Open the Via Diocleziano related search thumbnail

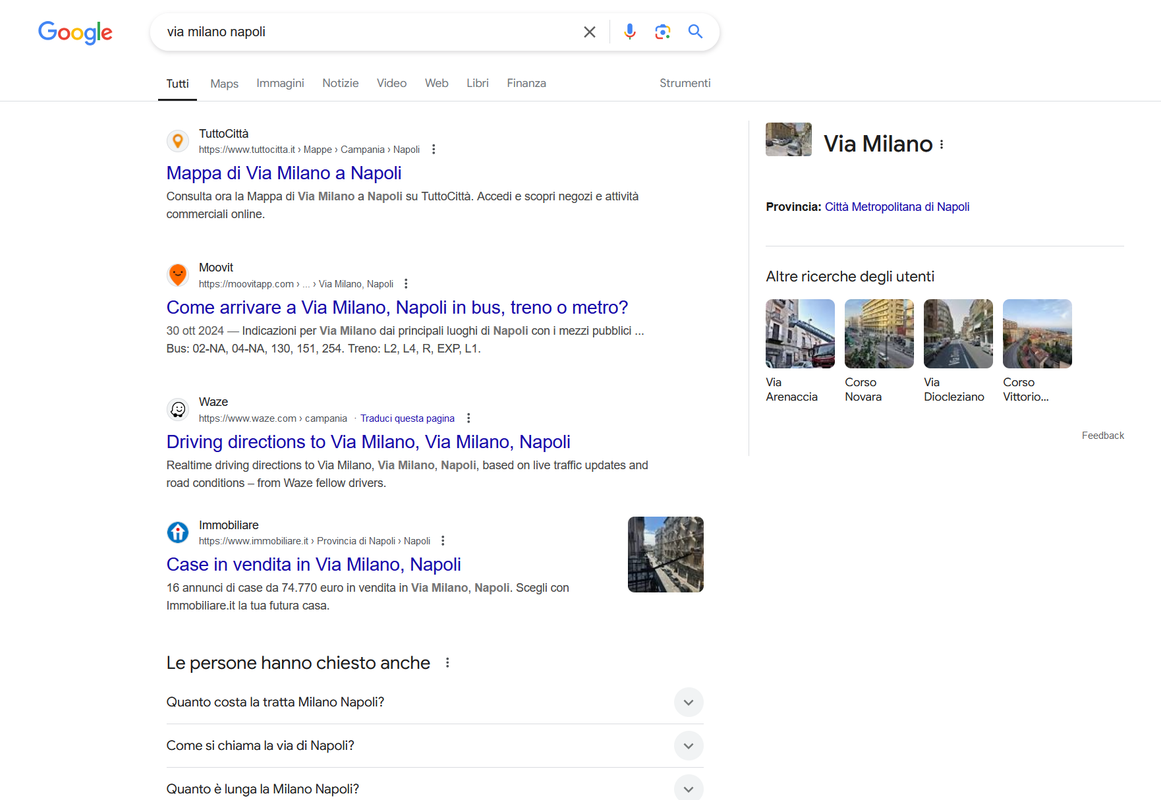pos(958,333)
